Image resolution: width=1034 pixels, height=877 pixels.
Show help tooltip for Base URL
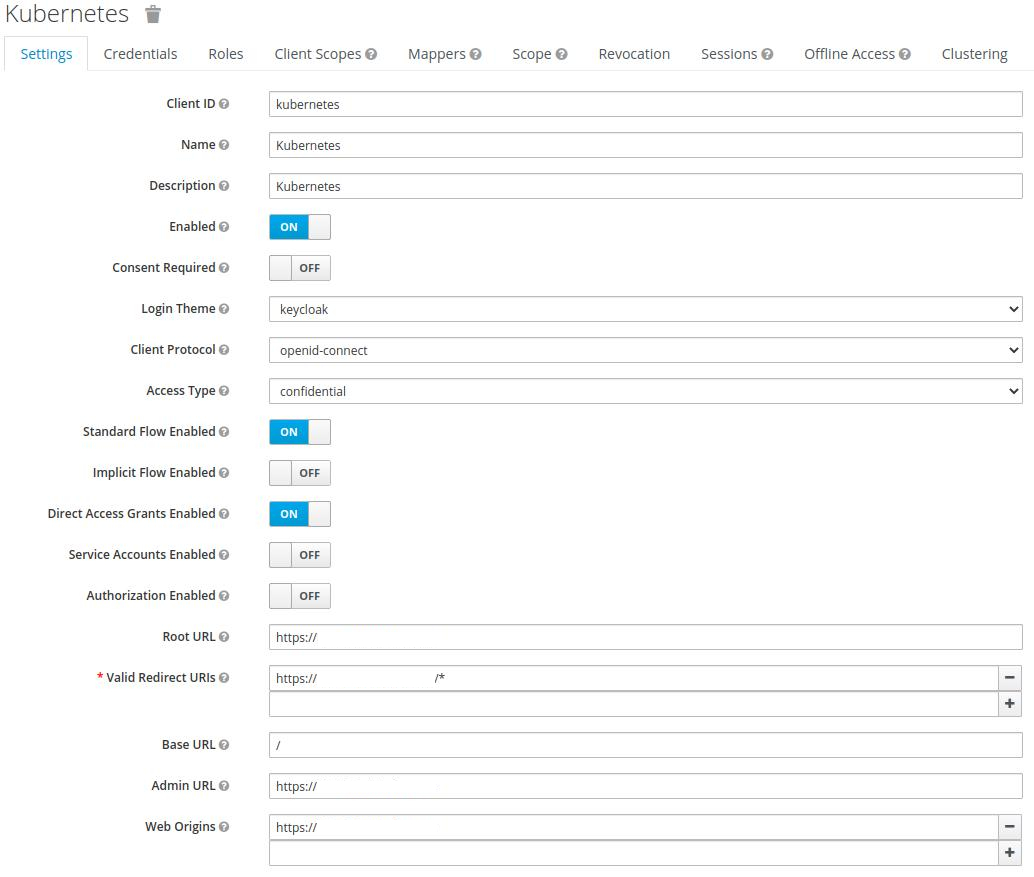click(x=224, y=744)
